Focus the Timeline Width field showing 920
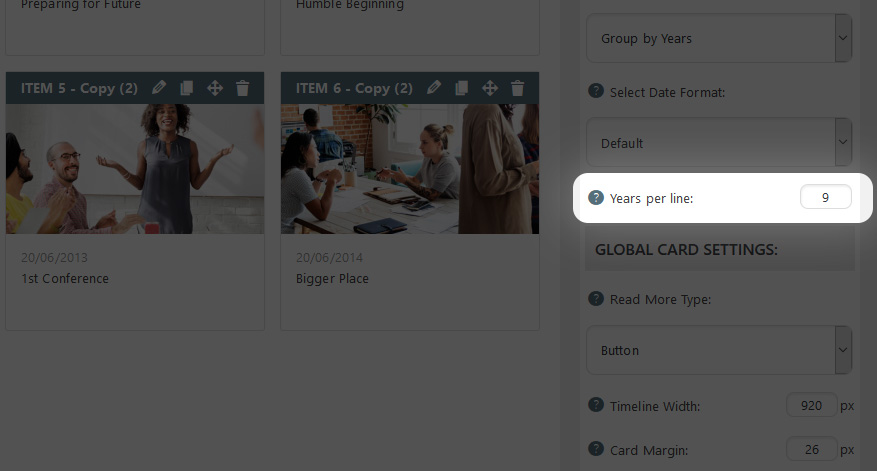Viewport: 877px width, 471px height. click(812, 405)
